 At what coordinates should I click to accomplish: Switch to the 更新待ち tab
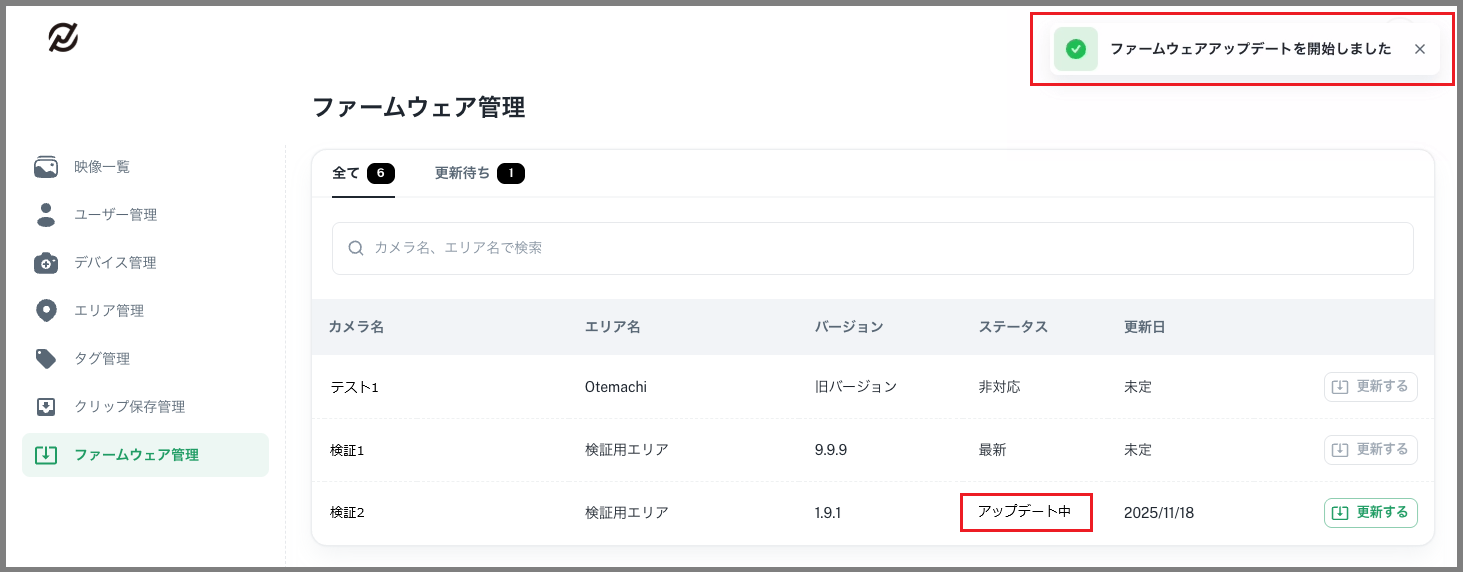(x=479, y=173)
